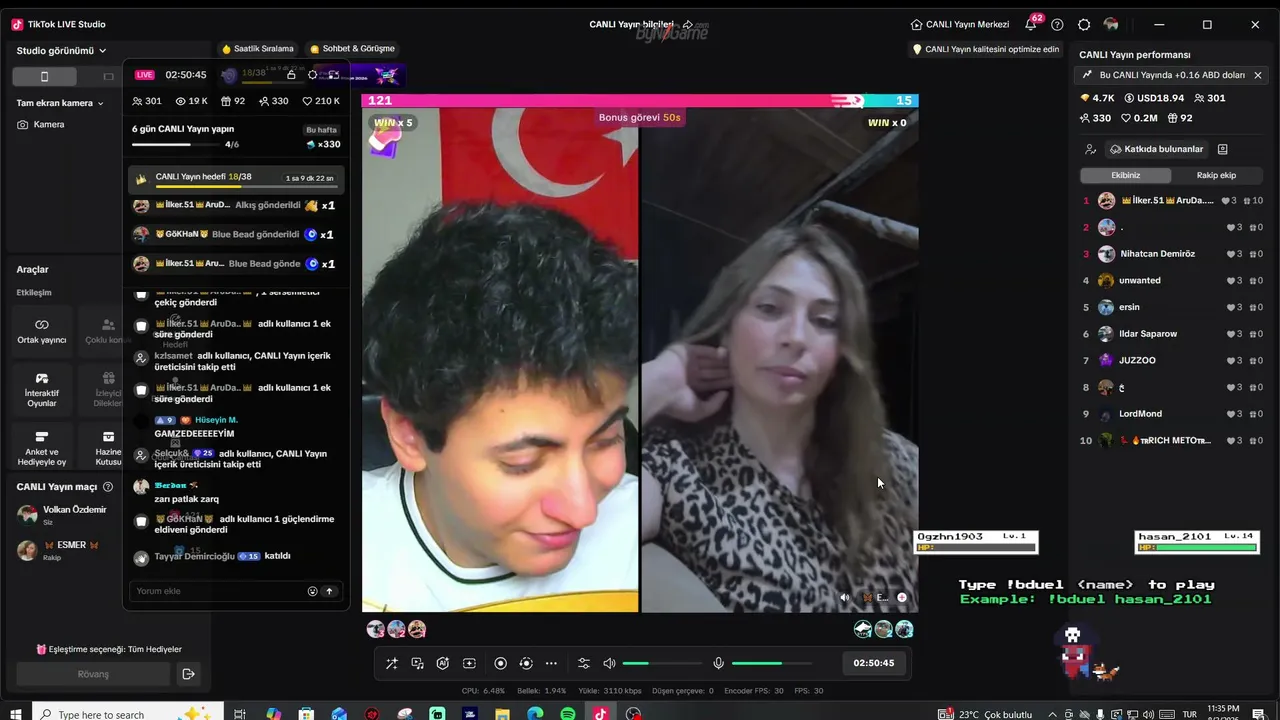Viewport: 1280px width, 720px height.
Task: Open notifications bell with 62 badge
Action: (1031, 24)
